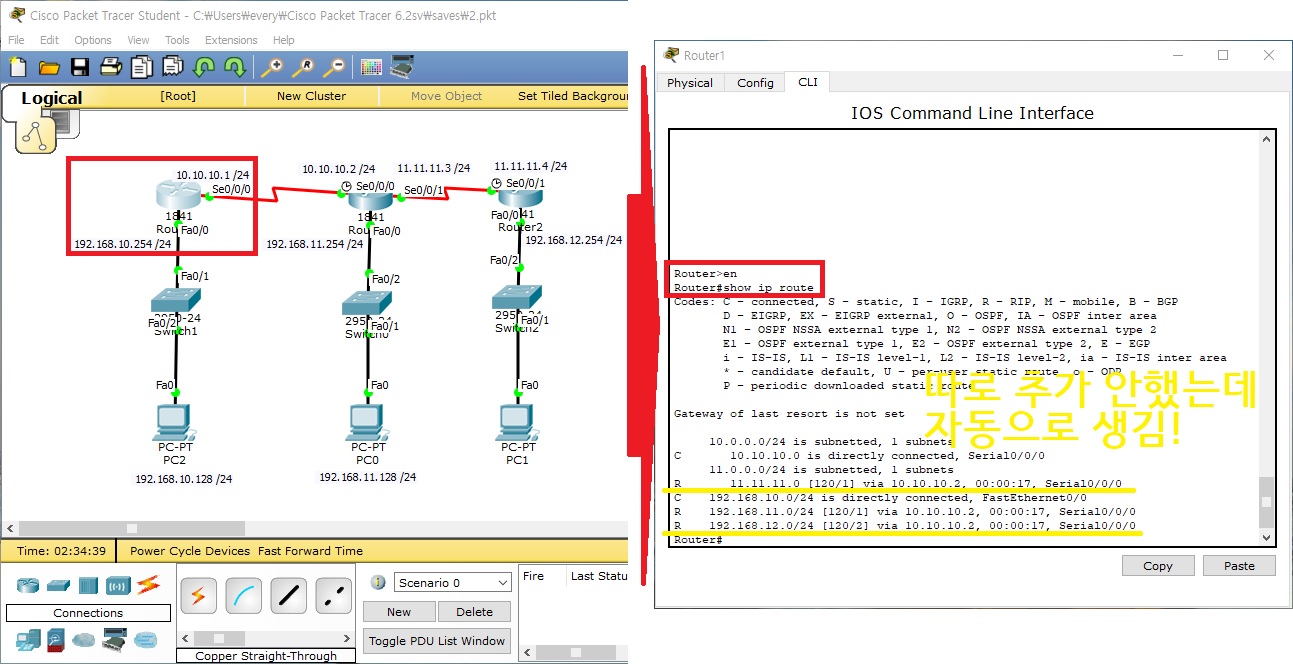
Task: Open the File menu
Action: point(16,40)
